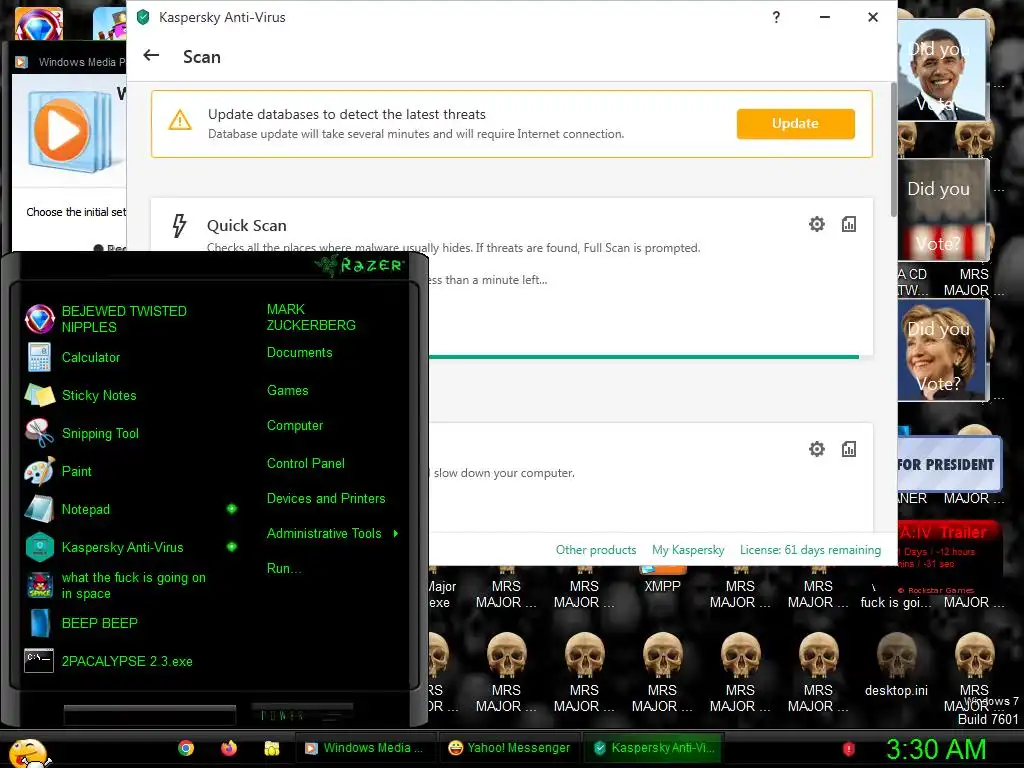
Task: Expand the Administrative Tools submenu arrow
Action: [396, 534]
